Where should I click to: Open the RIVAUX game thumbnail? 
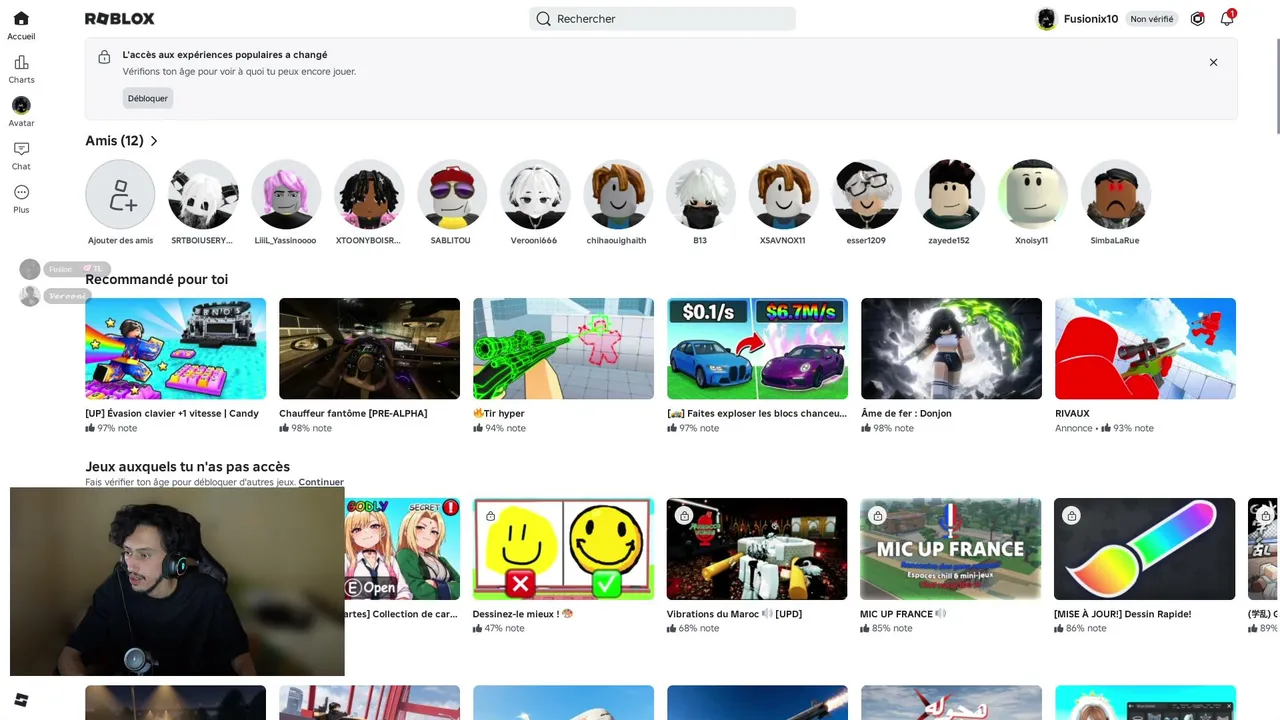point(1146,349)
